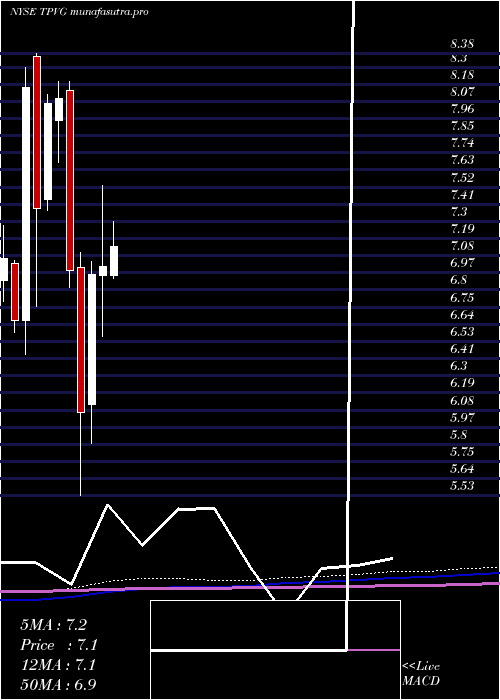
Task: Click the <<Live MACD label
Action: coord(421,673)
